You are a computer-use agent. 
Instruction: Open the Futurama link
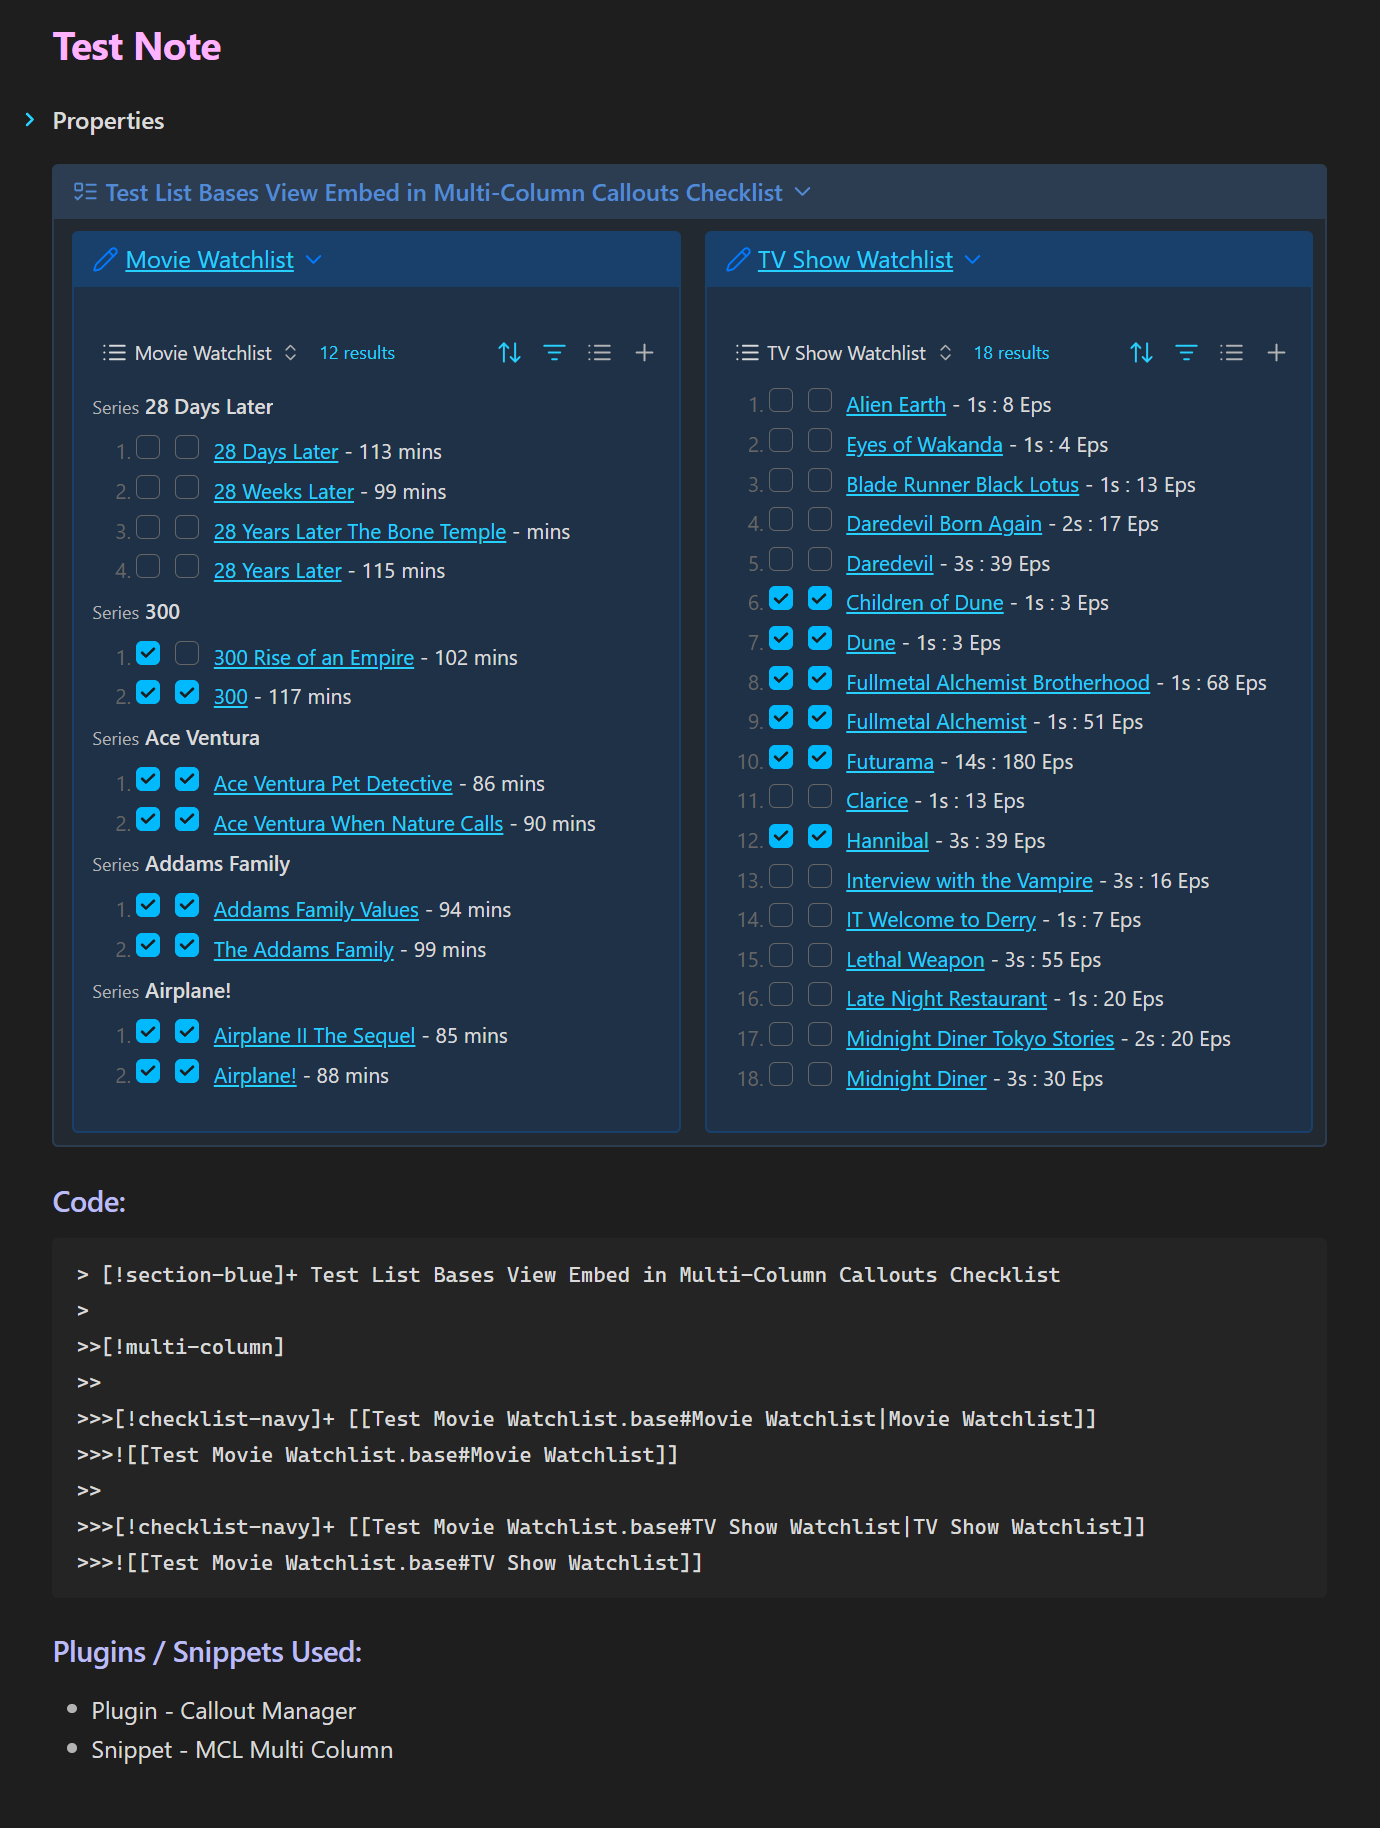[889, 762]
